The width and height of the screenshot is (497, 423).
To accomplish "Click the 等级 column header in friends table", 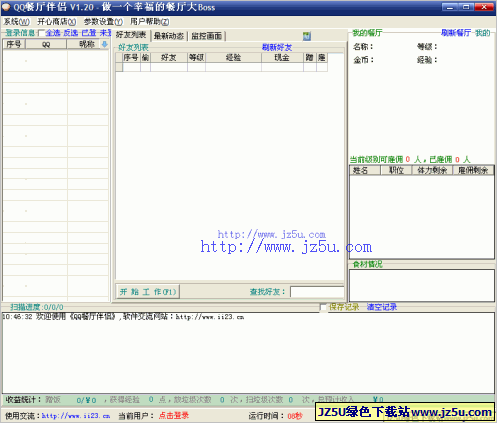I will (196, 58).
